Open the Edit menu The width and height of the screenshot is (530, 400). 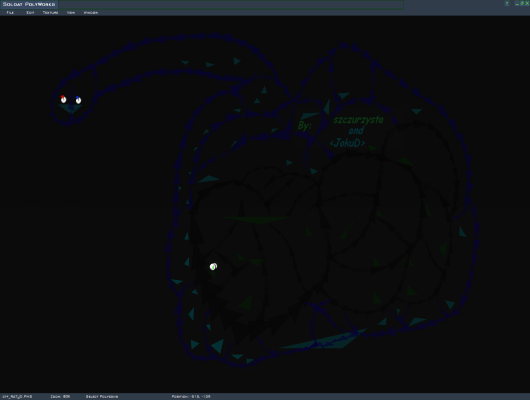tap(30, 13)
